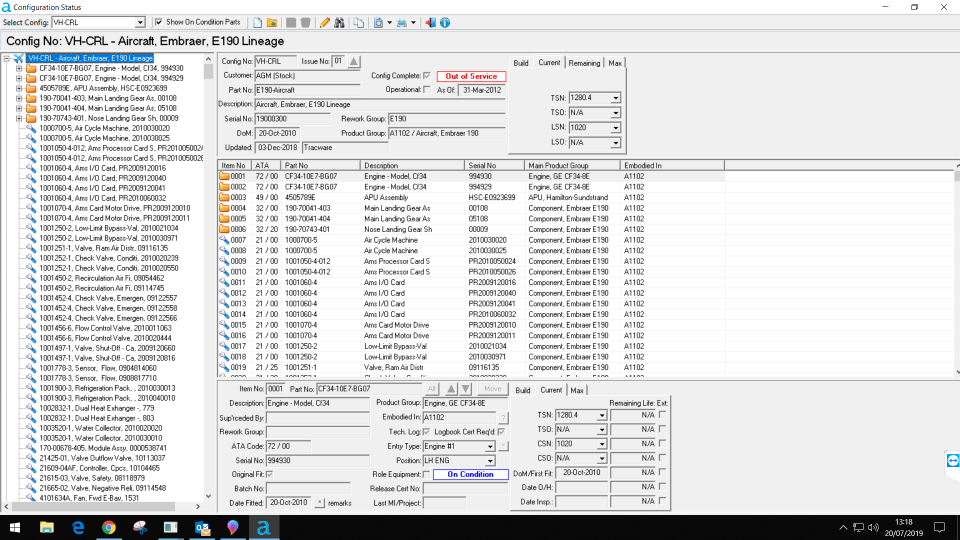Switch to the lower Build tab
Image resolution: width=960 pixels, height=540 pixels.
click(x=522, y=390)
